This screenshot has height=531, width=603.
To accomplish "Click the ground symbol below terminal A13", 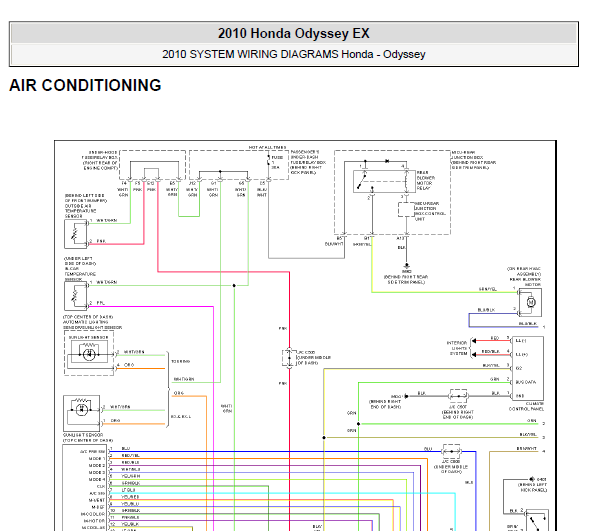I will [406, 266].
